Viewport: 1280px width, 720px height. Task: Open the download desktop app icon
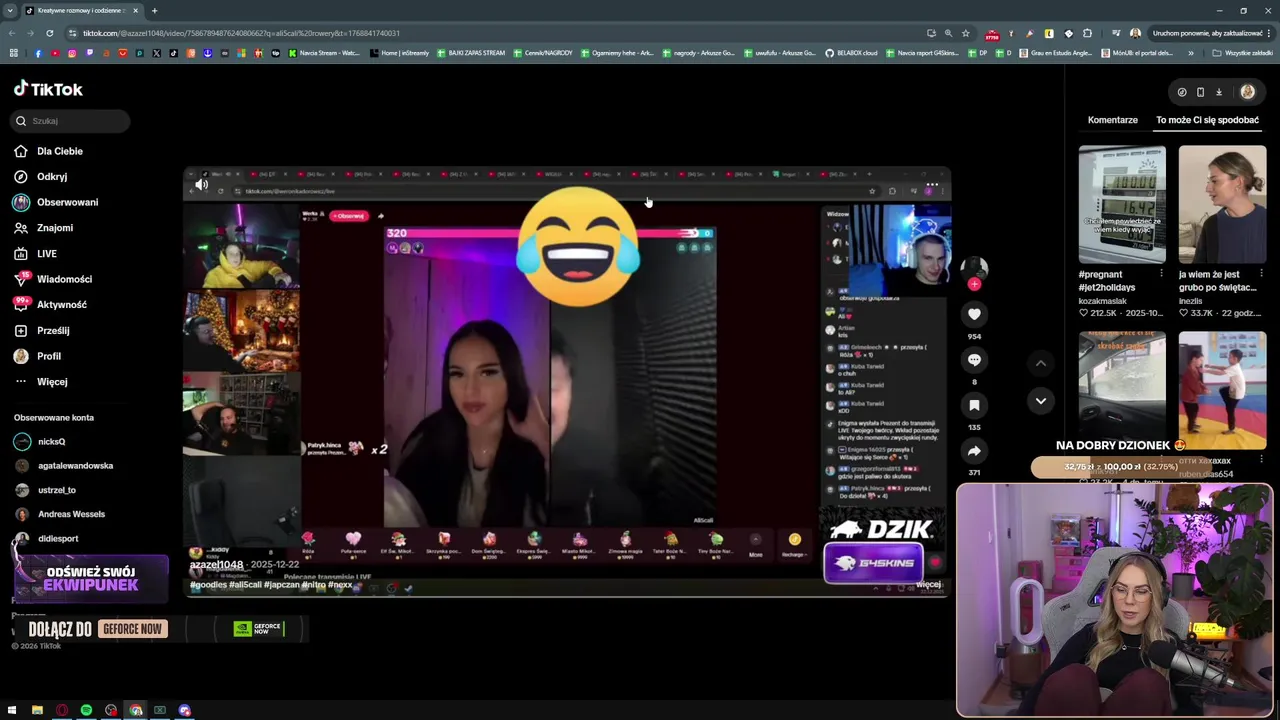pyautogui.click(x=1219, y=92)
